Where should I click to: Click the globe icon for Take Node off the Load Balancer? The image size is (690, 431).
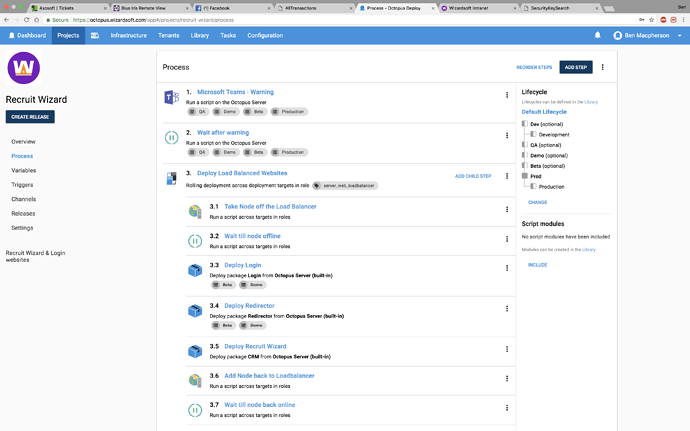tap(195, 212)
